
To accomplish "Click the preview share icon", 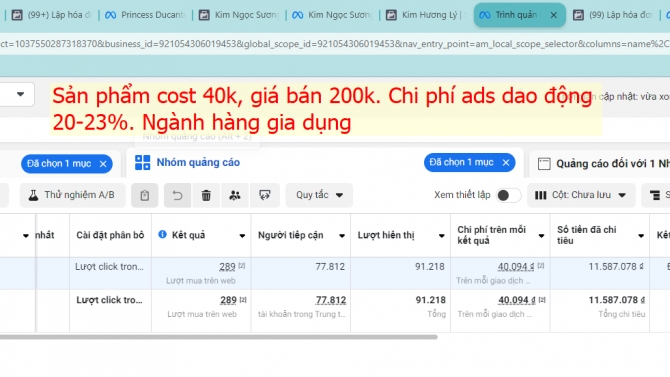I will 265,195.
